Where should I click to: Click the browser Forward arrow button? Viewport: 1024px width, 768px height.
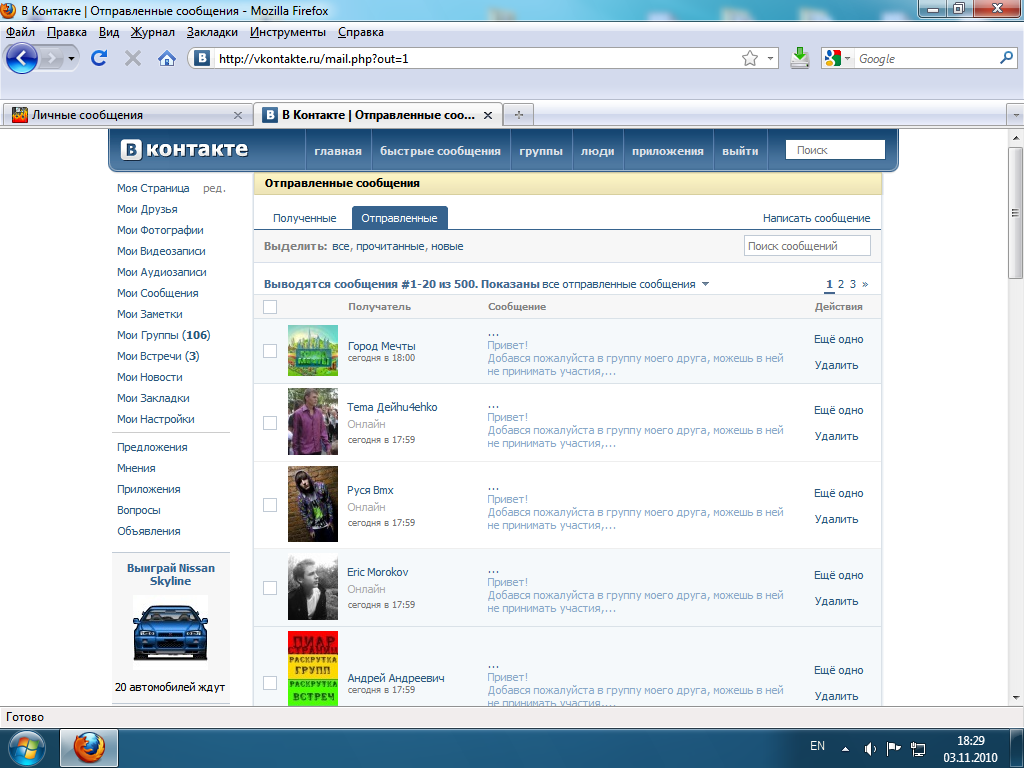tap(51, 59)
